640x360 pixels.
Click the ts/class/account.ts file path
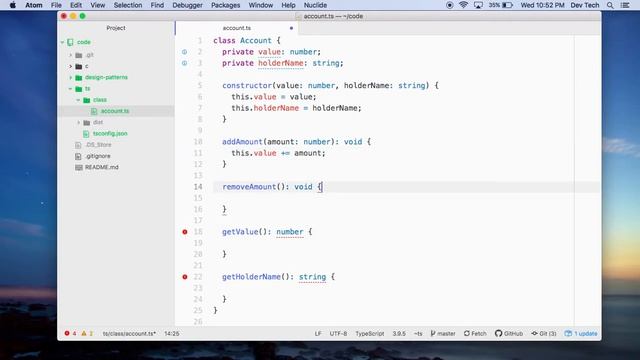click(129, 333)
